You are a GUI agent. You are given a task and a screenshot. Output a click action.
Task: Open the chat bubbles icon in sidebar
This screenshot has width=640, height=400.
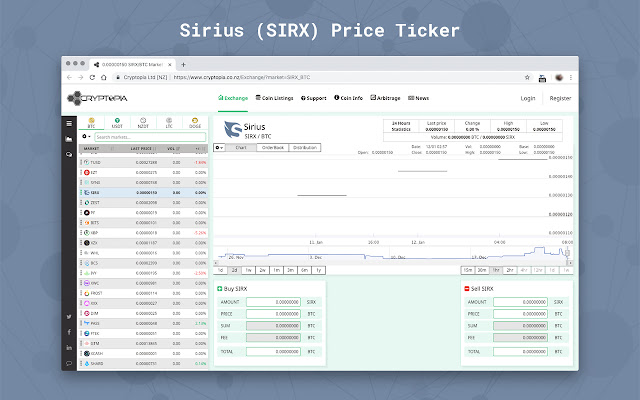click(x=69, y=154)
